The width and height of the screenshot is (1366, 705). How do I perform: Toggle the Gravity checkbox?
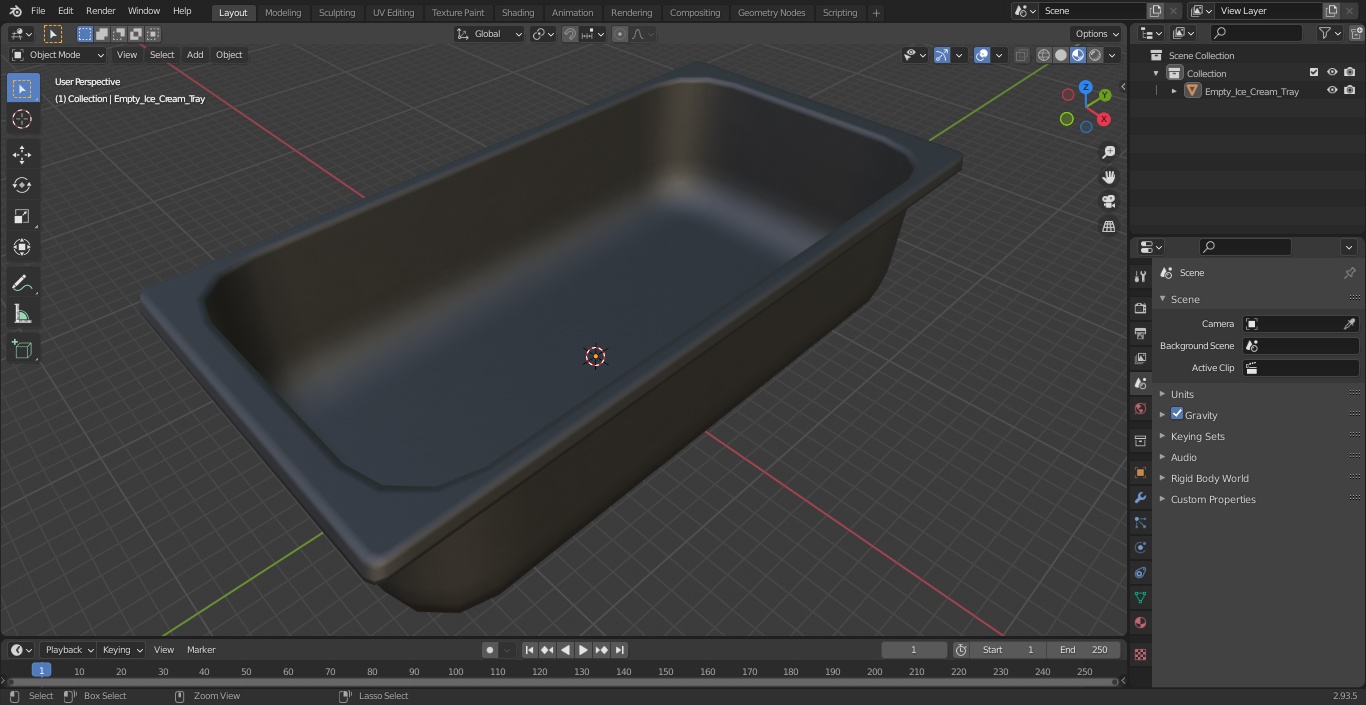click(1177, 414)
